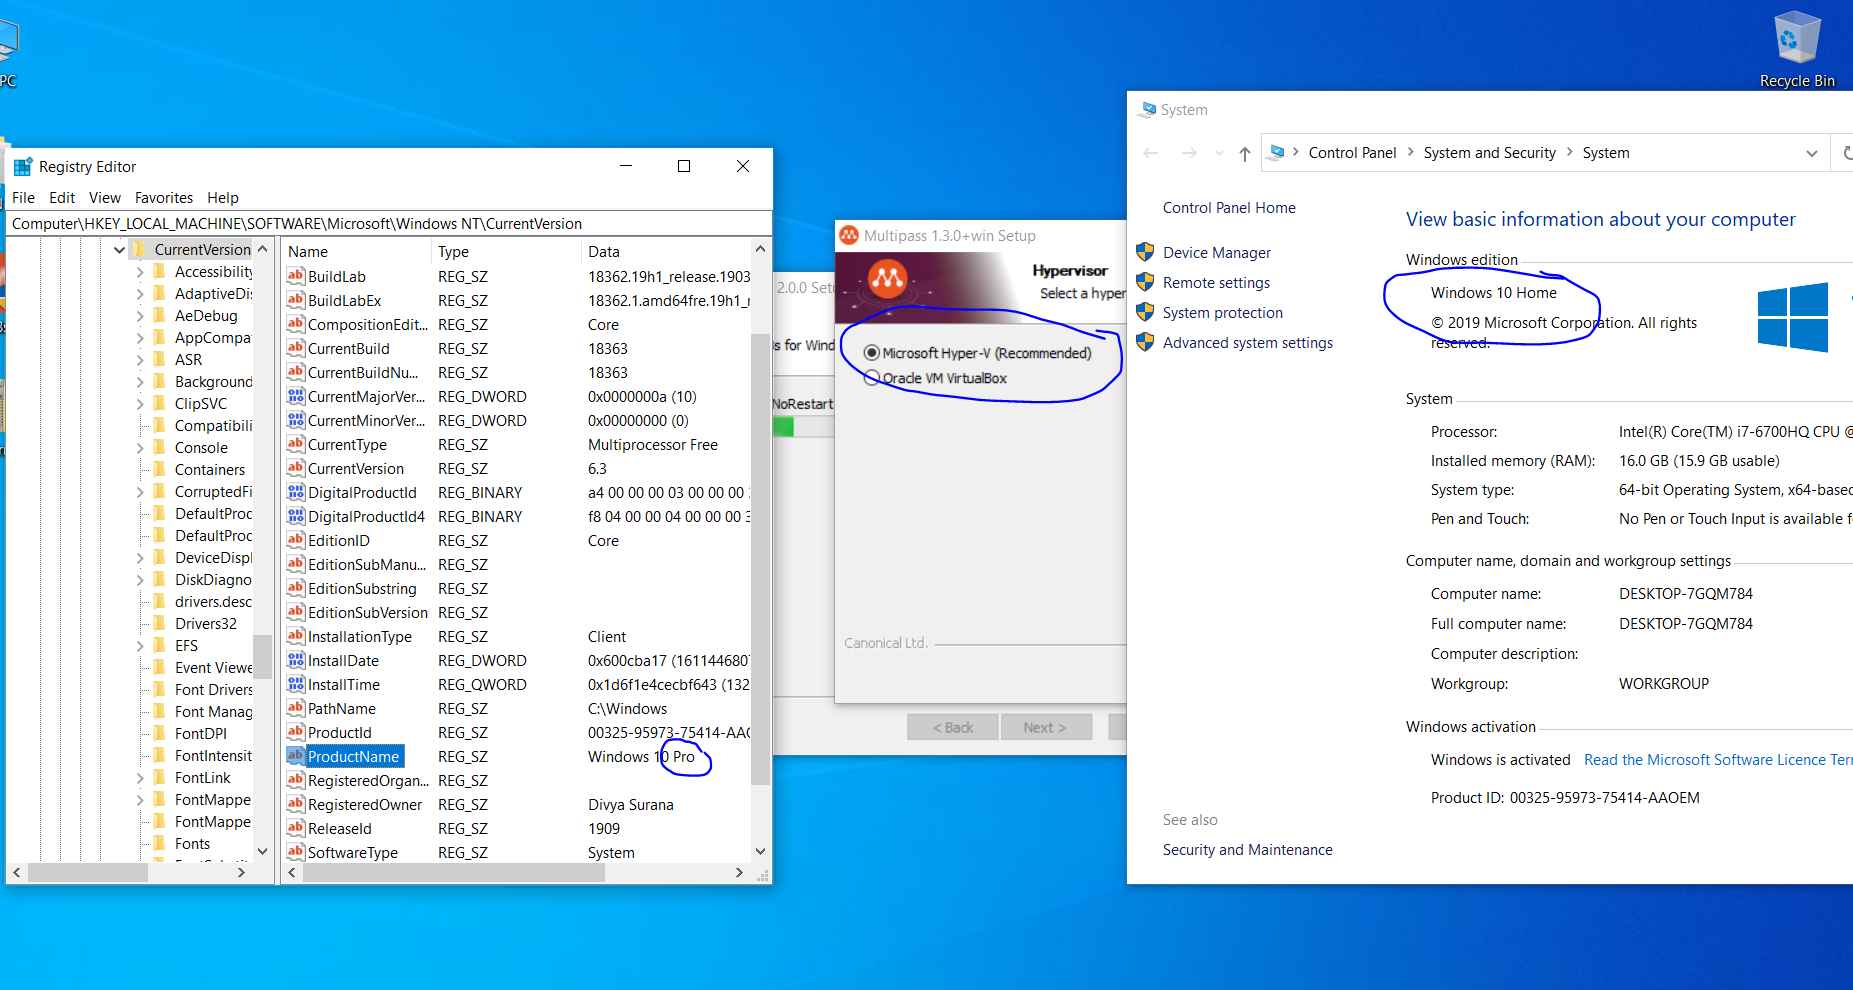Open Device Manager from the System sidebar

1216,252
